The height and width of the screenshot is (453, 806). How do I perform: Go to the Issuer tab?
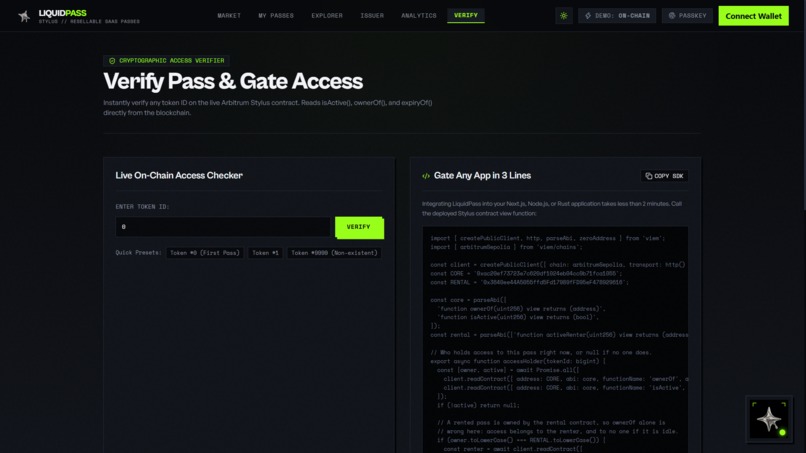coord(372,16)
